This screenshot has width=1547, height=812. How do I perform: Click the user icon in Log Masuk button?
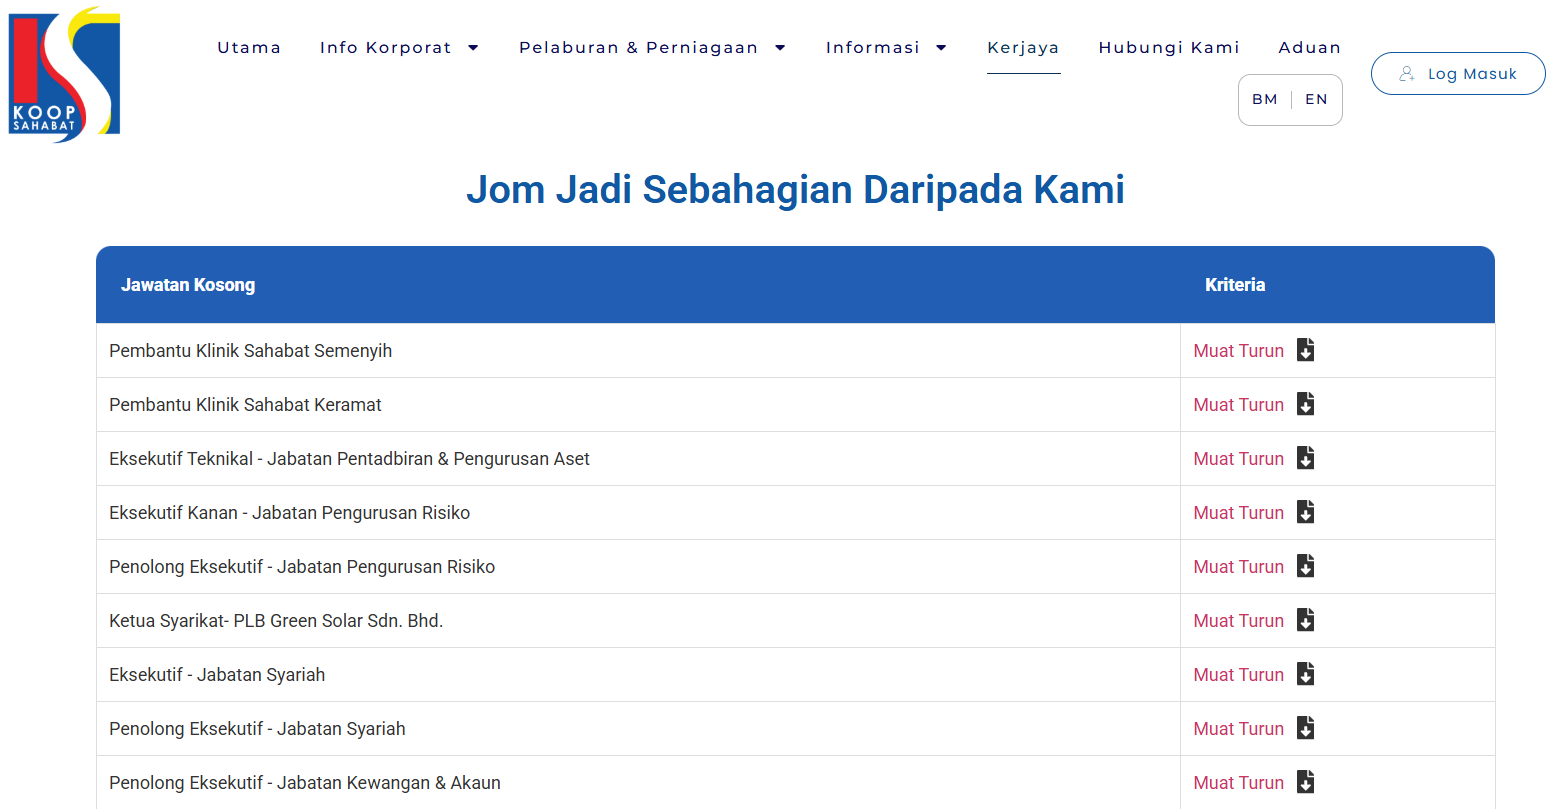pos(1407,74)
